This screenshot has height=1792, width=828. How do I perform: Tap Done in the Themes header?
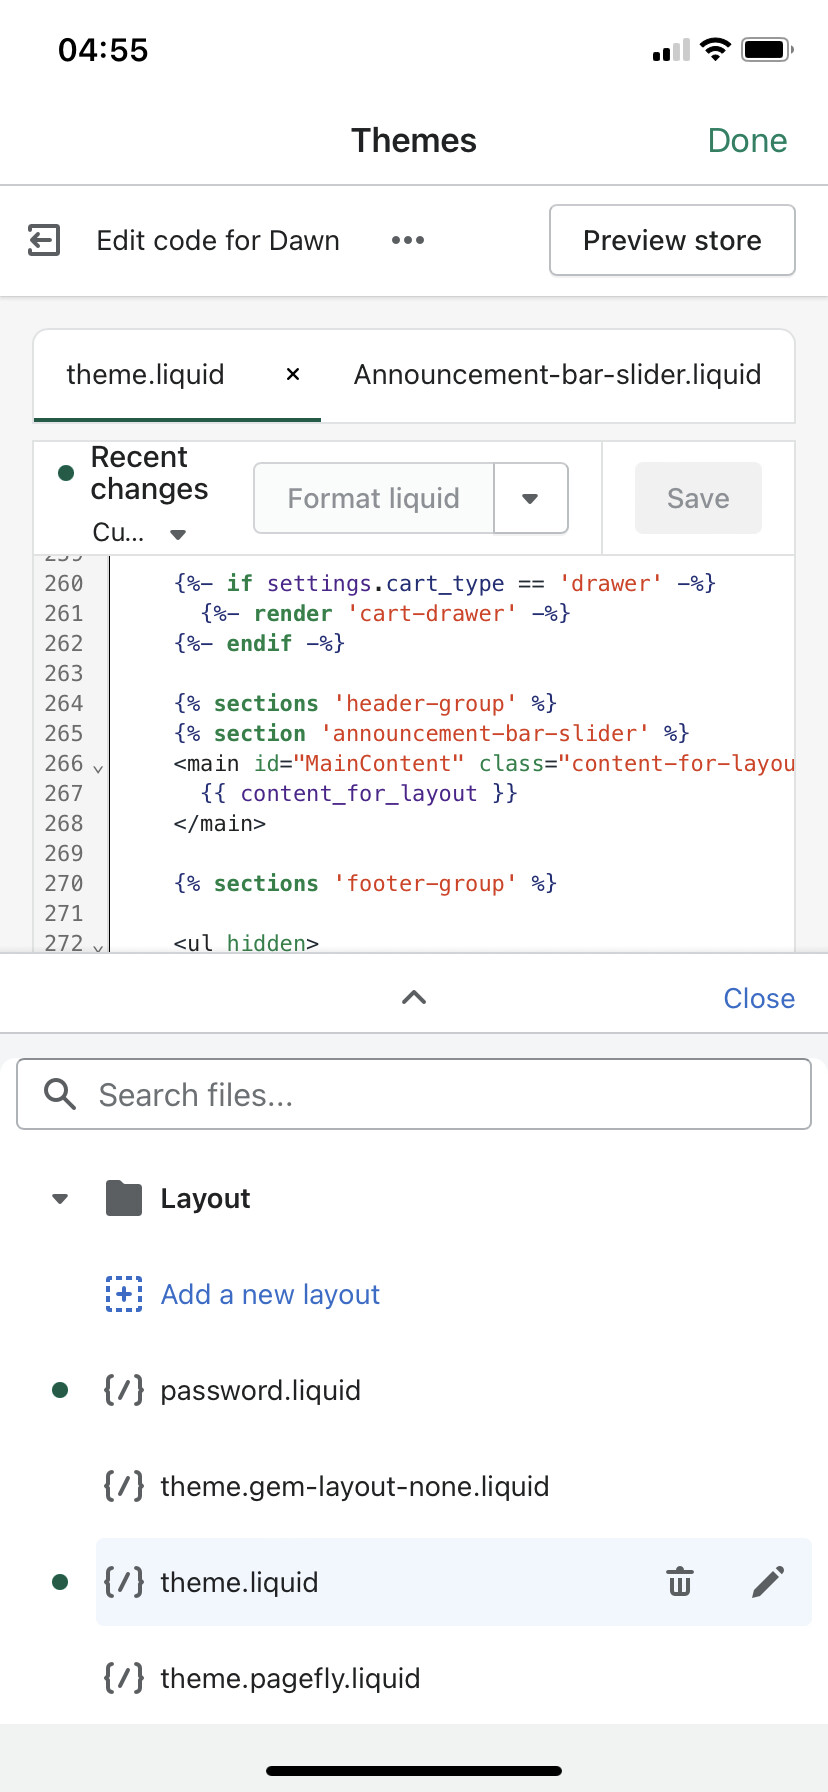tap(747, 141)
